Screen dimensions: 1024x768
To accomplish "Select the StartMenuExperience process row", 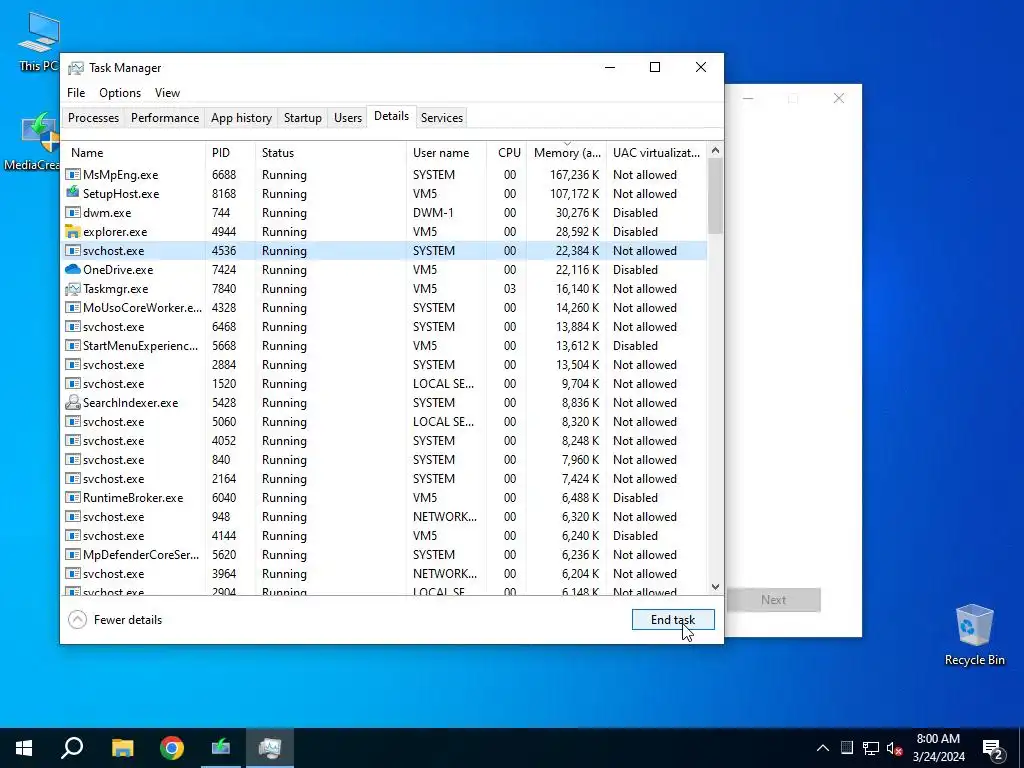I will tap(385, 345).
